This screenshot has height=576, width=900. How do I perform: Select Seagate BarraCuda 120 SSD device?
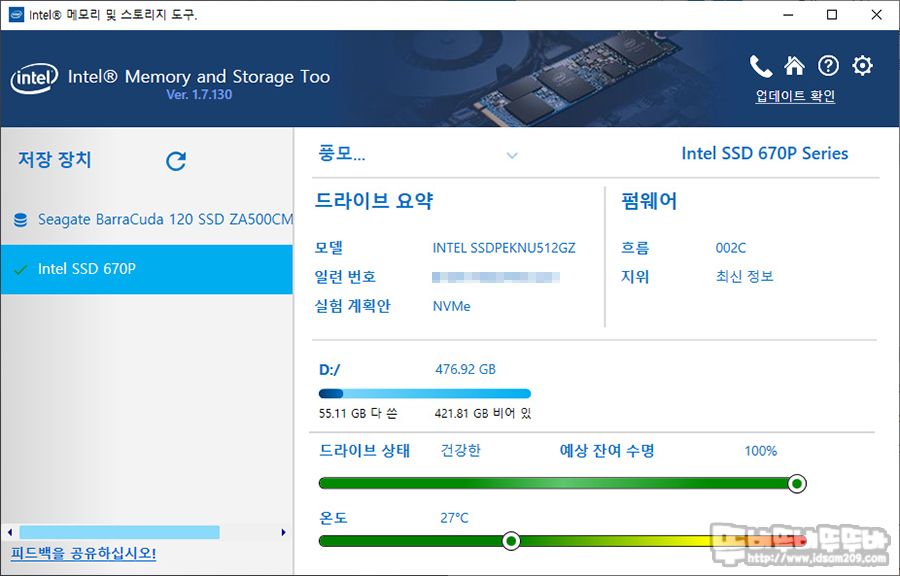pyautogui.click(x=147, y=220)
